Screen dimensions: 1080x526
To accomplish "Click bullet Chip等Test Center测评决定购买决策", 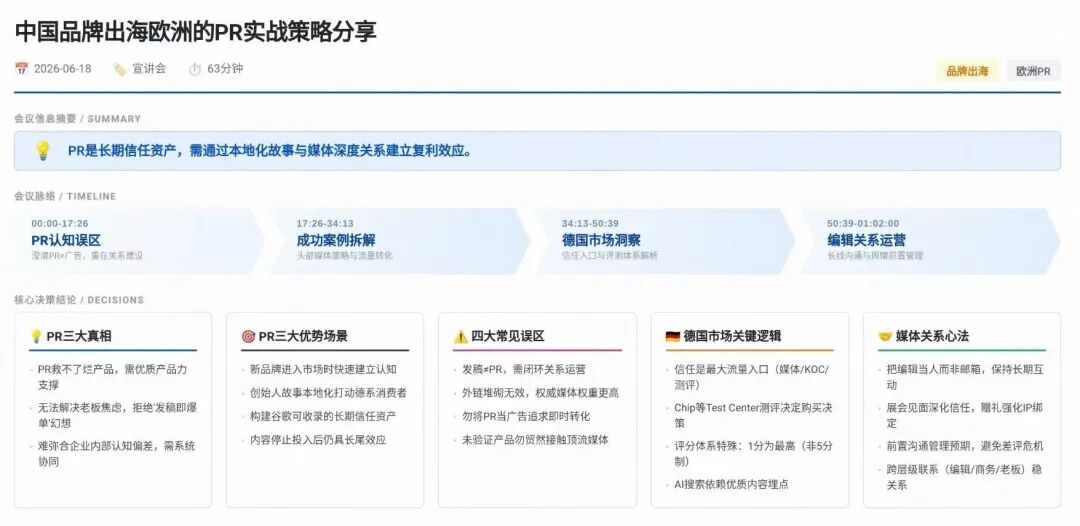I will pyautogui.click(x=754, y=415).
